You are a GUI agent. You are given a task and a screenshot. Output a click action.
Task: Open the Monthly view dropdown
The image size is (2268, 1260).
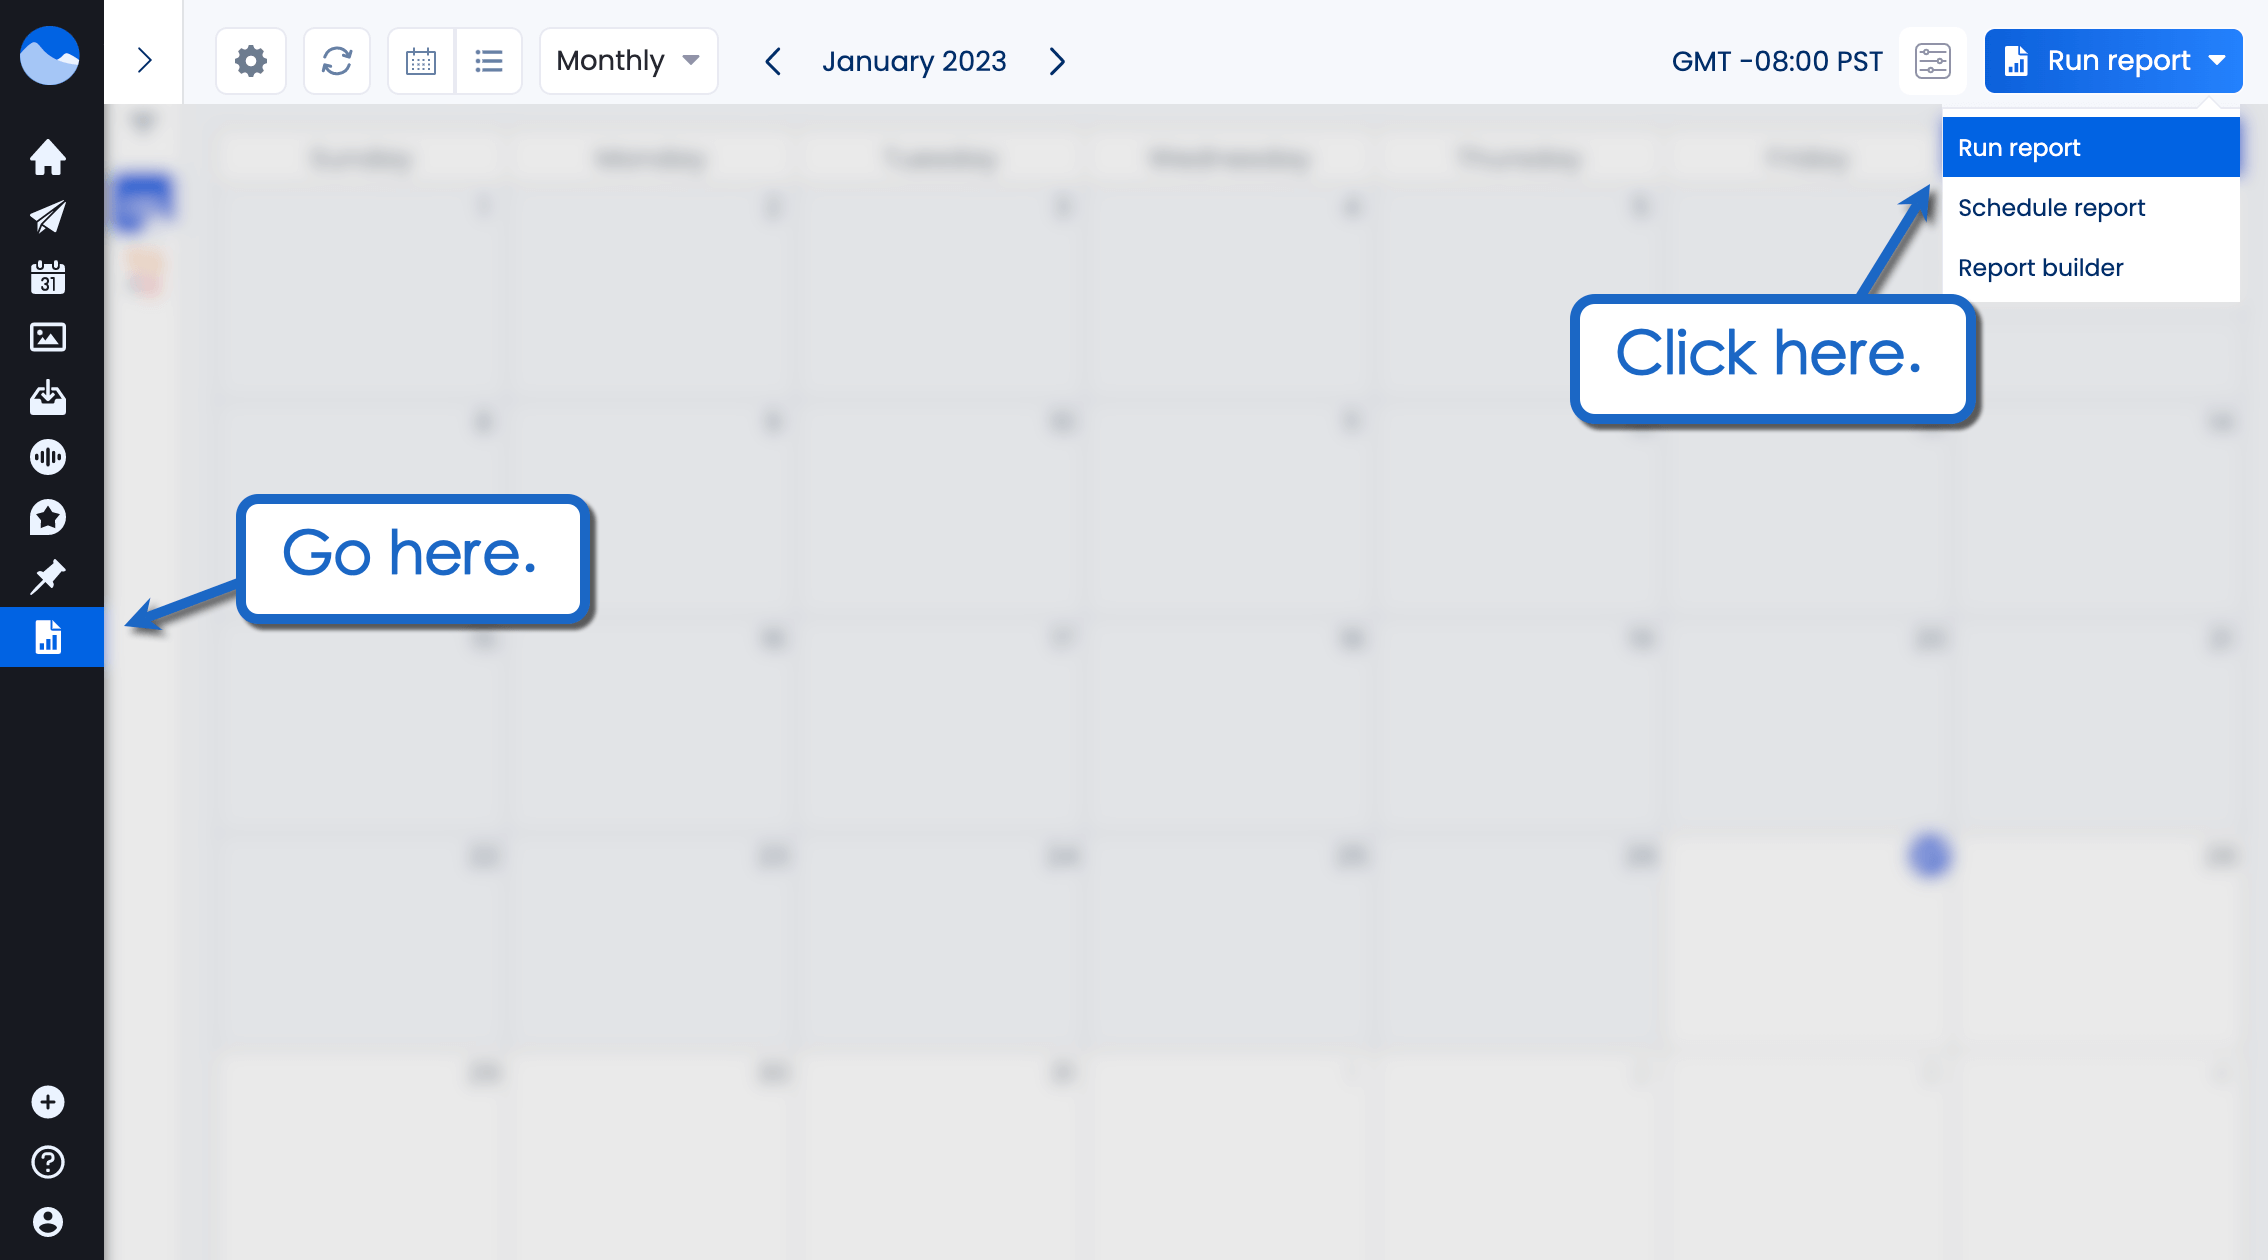628,61
